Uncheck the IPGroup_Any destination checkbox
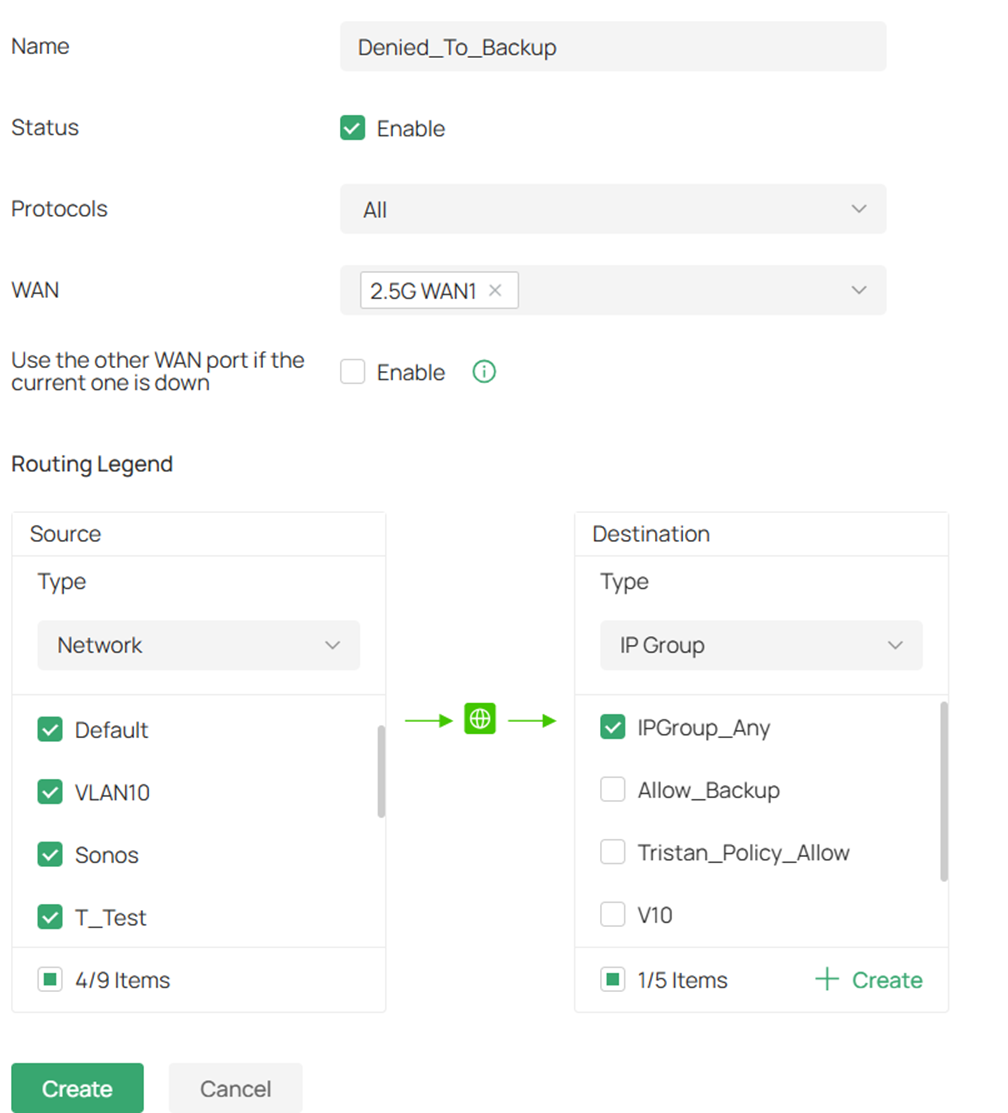1008x1113 pixels. pyautogui.click(x=613, y=727)
